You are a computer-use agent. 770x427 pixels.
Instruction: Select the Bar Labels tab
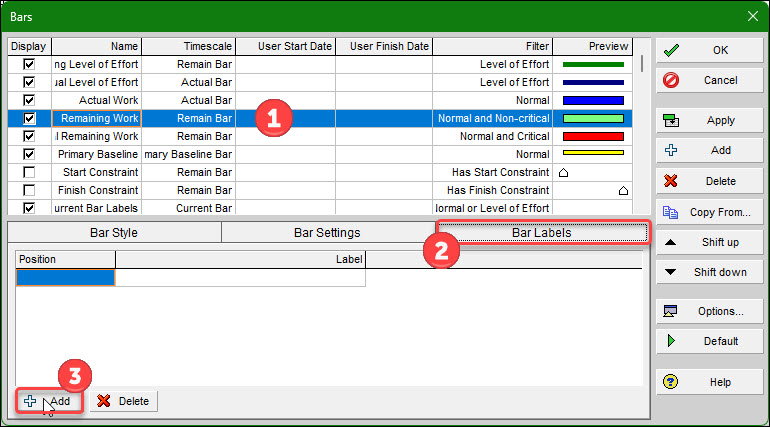coord(542,233)
